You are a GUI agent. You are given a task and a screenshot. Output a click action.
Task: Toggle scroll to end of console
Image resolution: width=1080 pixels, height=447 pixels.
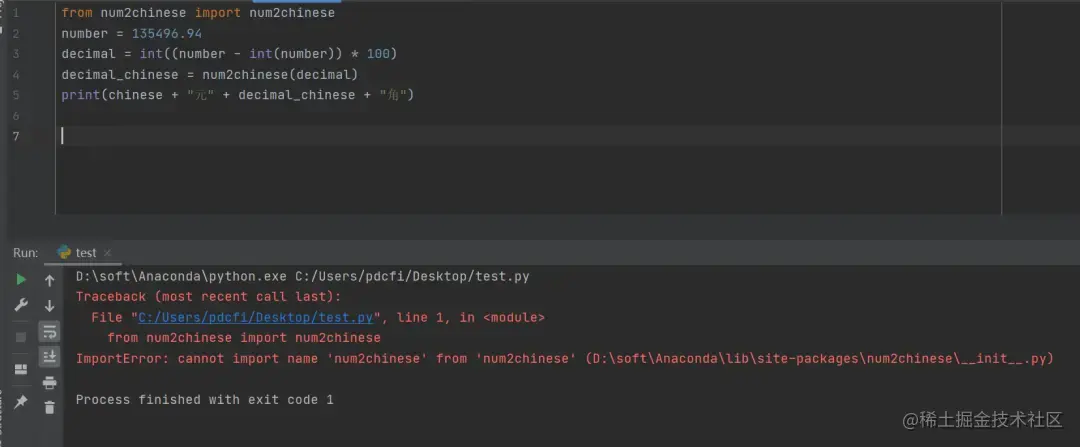pos(50,357)
